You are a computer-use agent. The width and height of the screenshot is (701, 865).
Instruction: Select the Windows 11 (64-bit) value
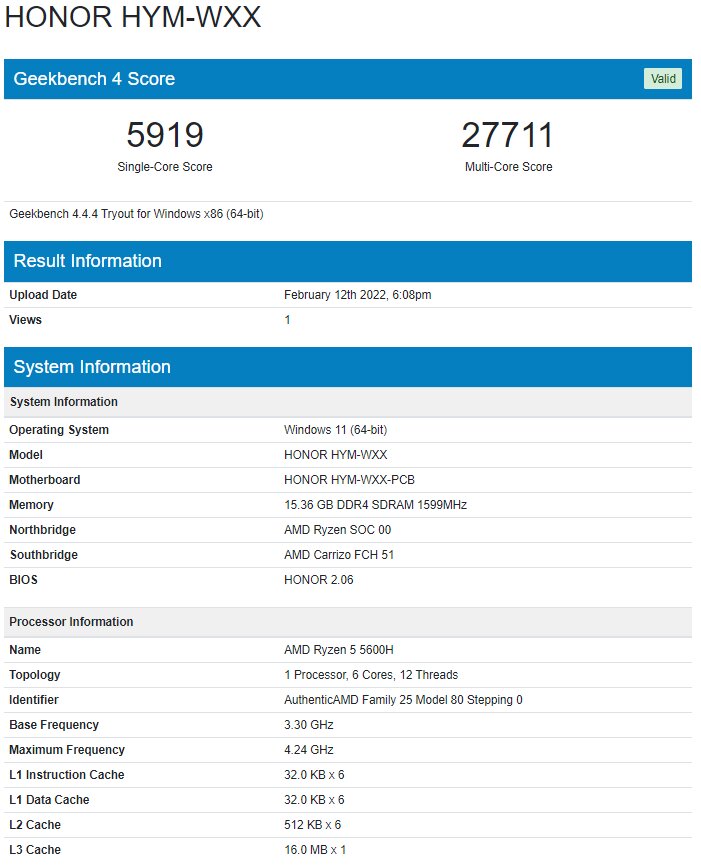point(335,430)
